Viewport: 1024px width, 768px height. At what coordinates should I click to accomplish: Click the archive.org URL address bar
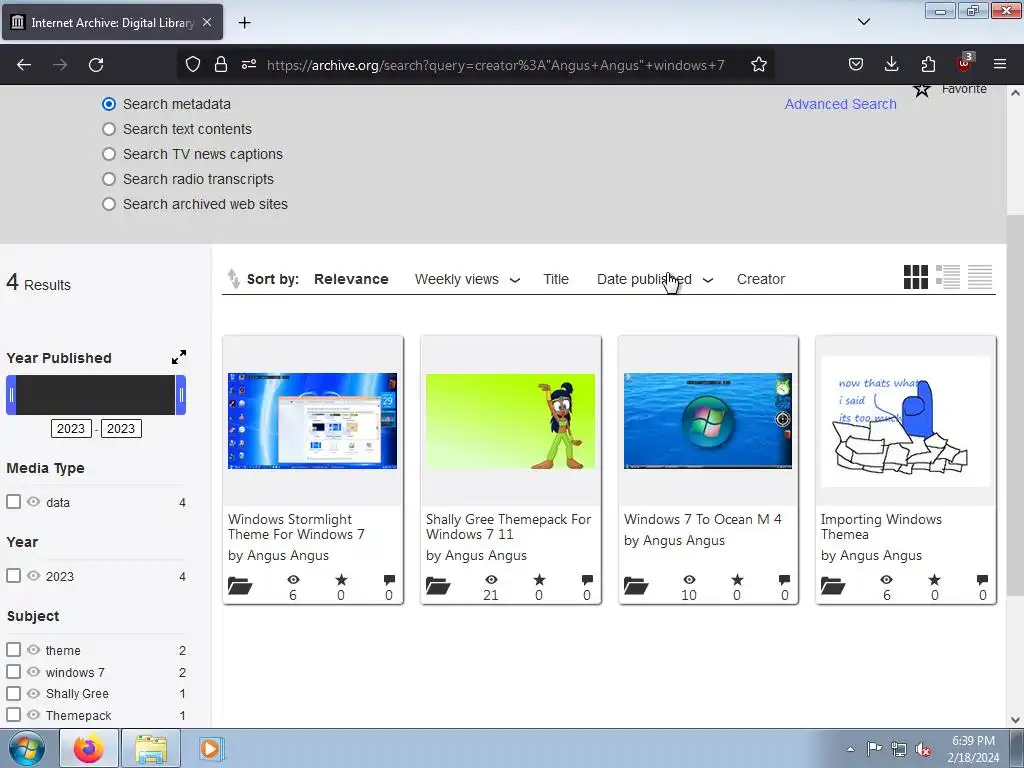(495, 65)
